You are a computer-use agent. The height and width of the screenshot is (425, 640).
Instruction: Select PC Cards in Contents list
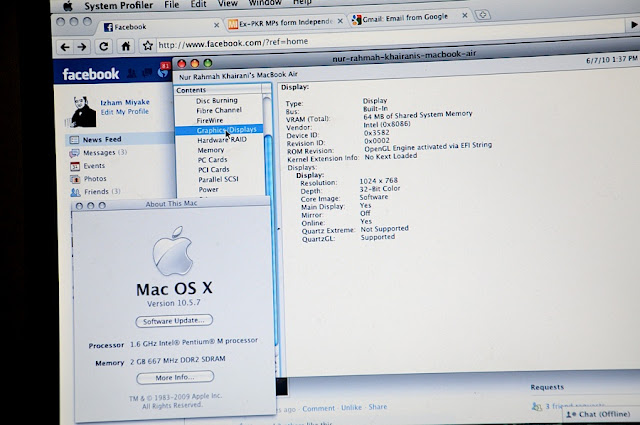tap(212, 160)
